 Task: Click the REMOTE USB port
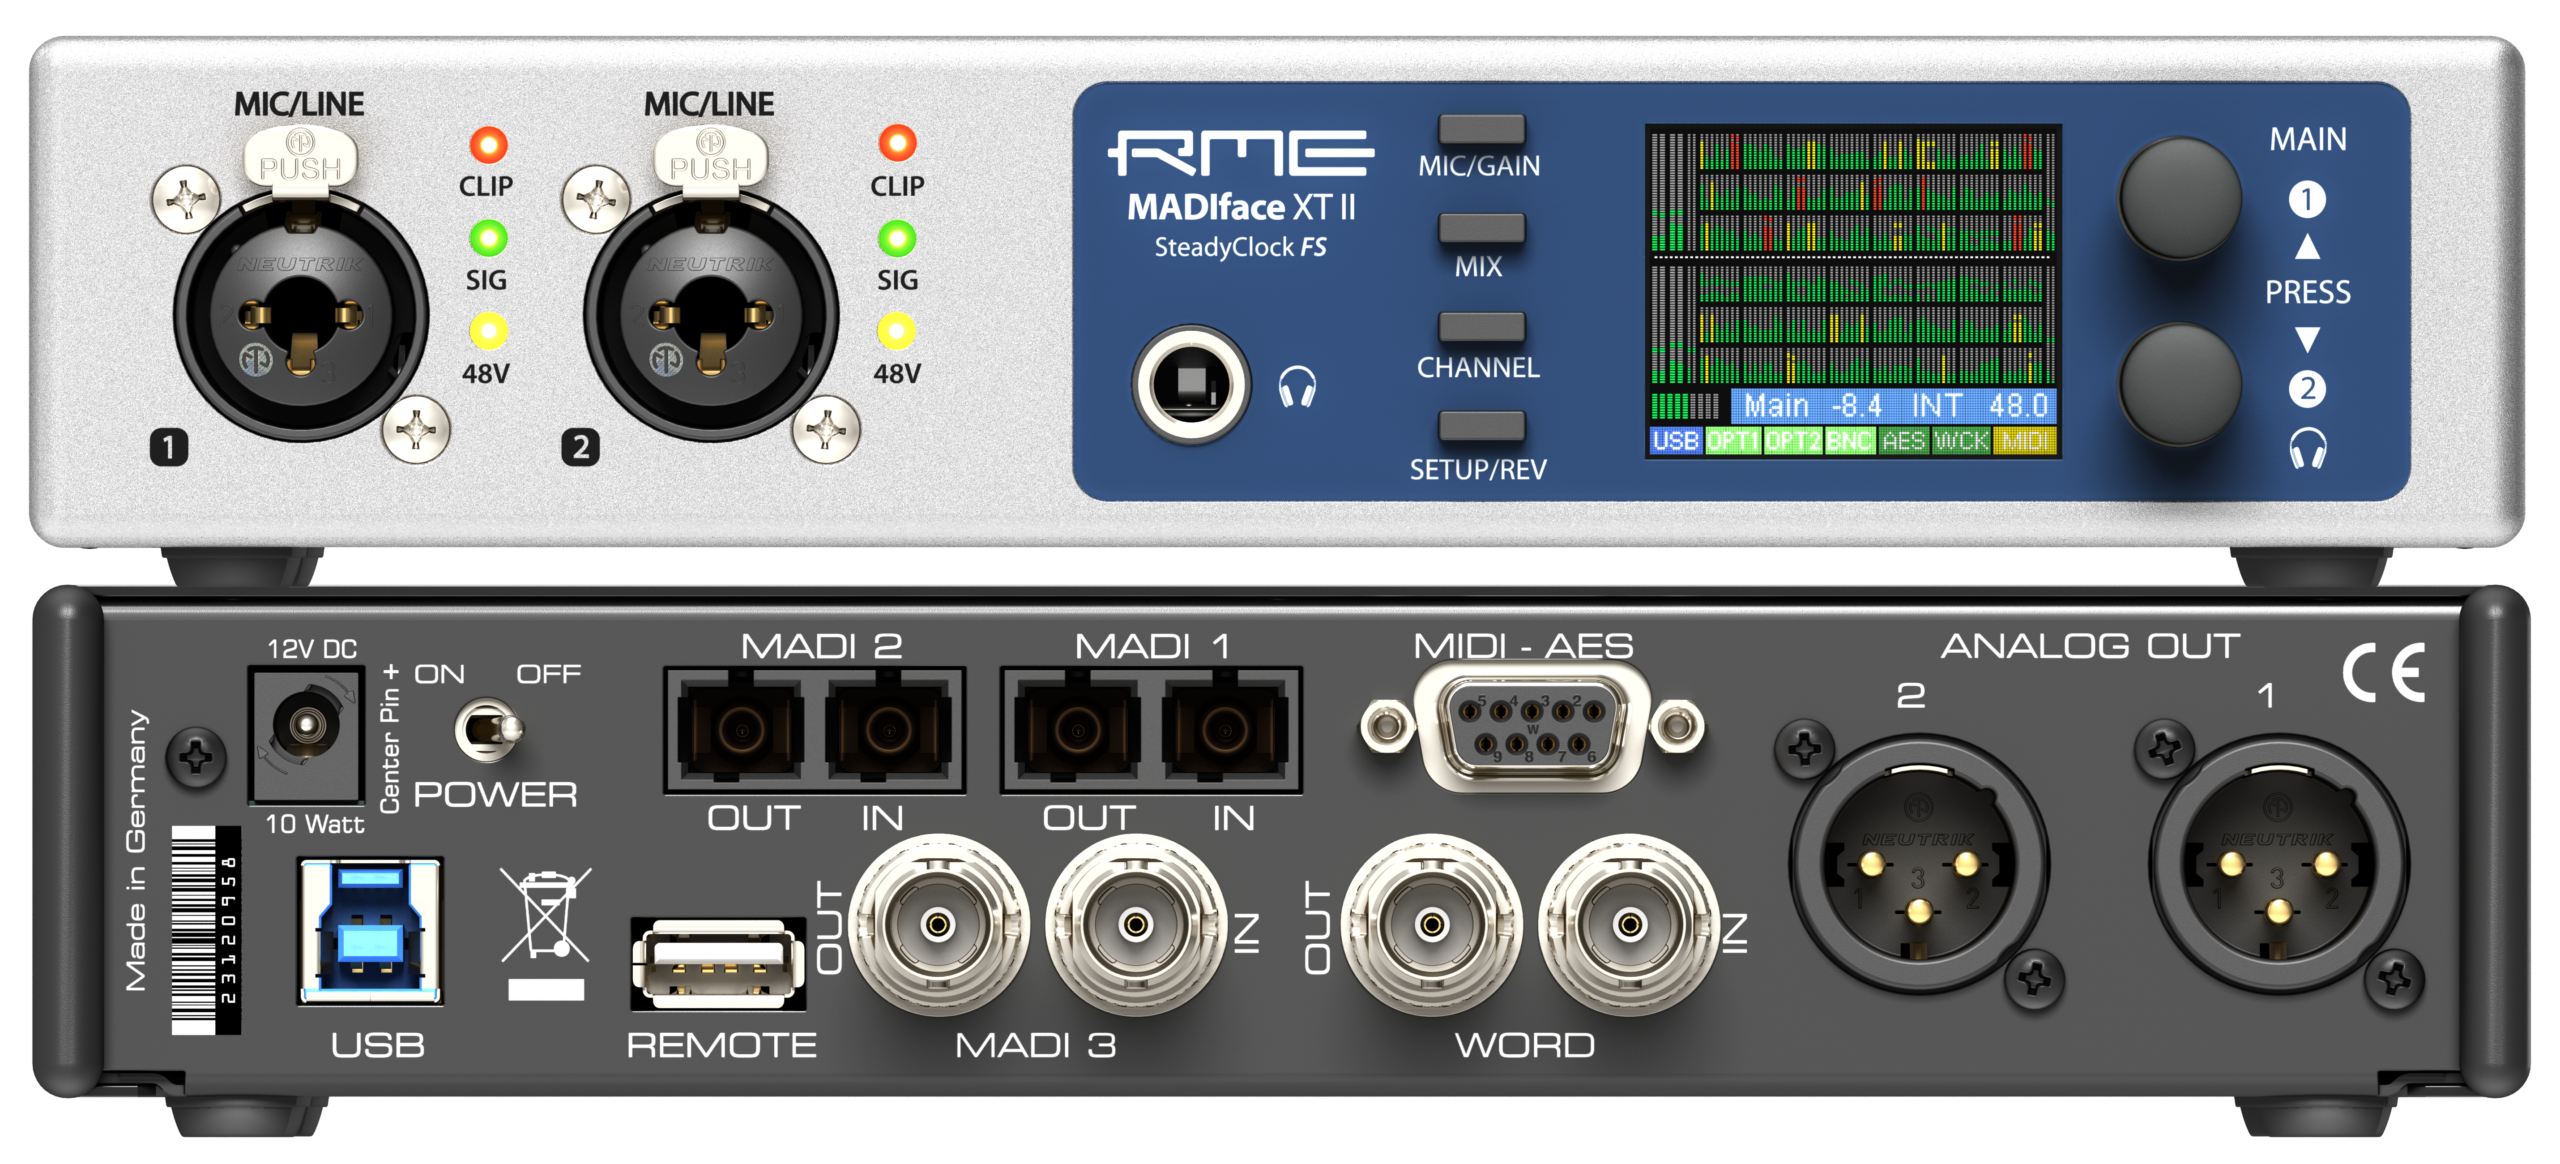(718, 964)
